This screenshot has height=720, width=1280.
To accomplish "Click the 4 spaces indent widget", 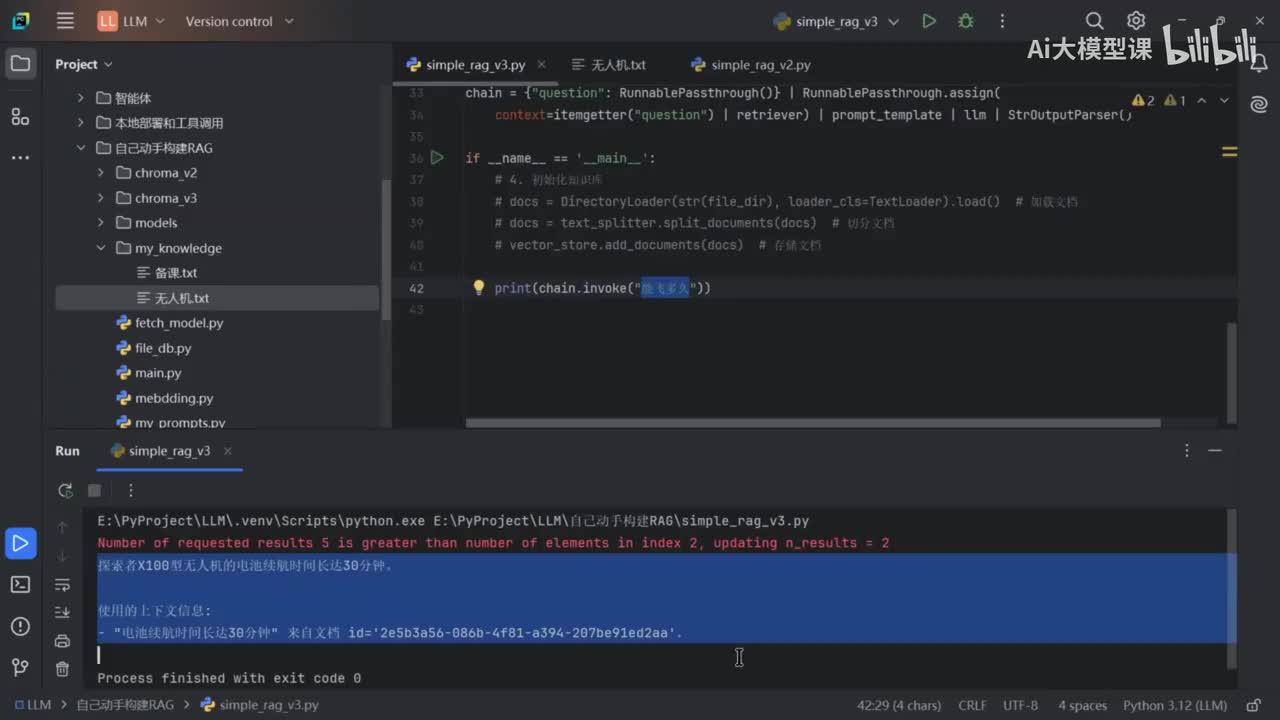I will 1083,705.
